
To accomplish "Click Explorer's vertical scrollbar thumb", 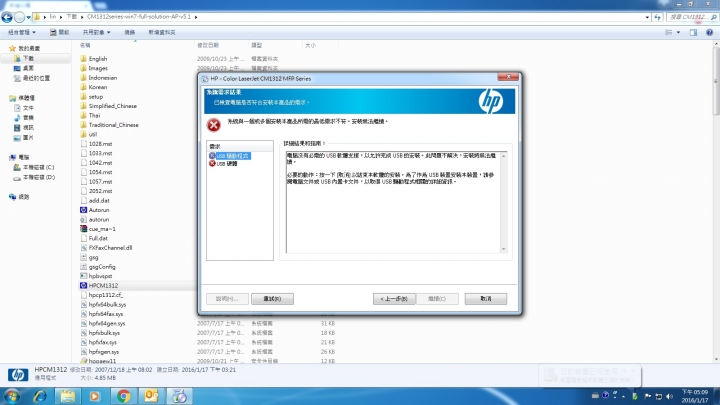I will (x=716, y=80).
